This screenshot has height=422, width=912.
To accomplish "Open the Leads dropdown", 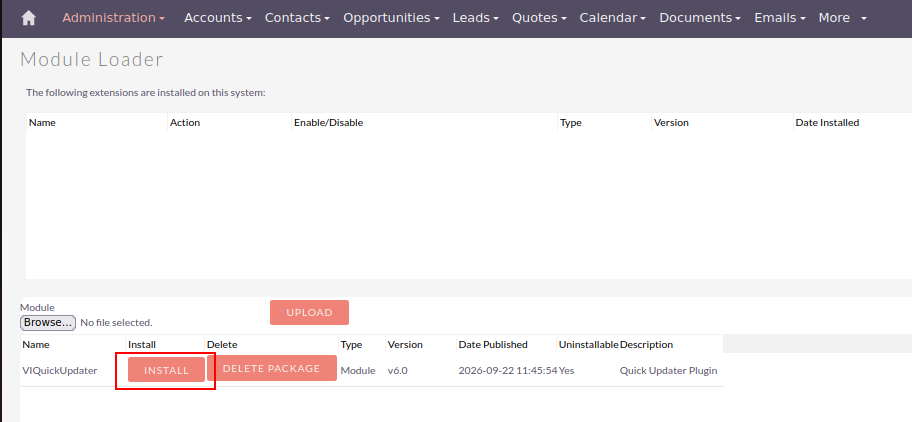I will [x=476, y=18].
